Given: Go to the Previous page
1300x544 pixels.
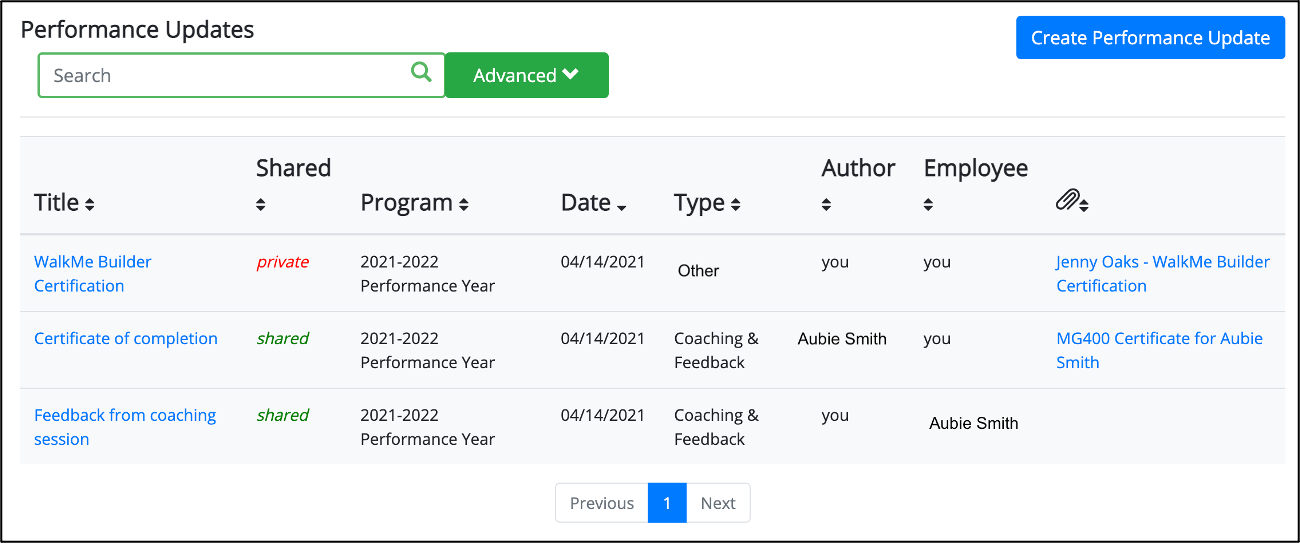Looking at the screenshot, I should click(x=602, y=503).
